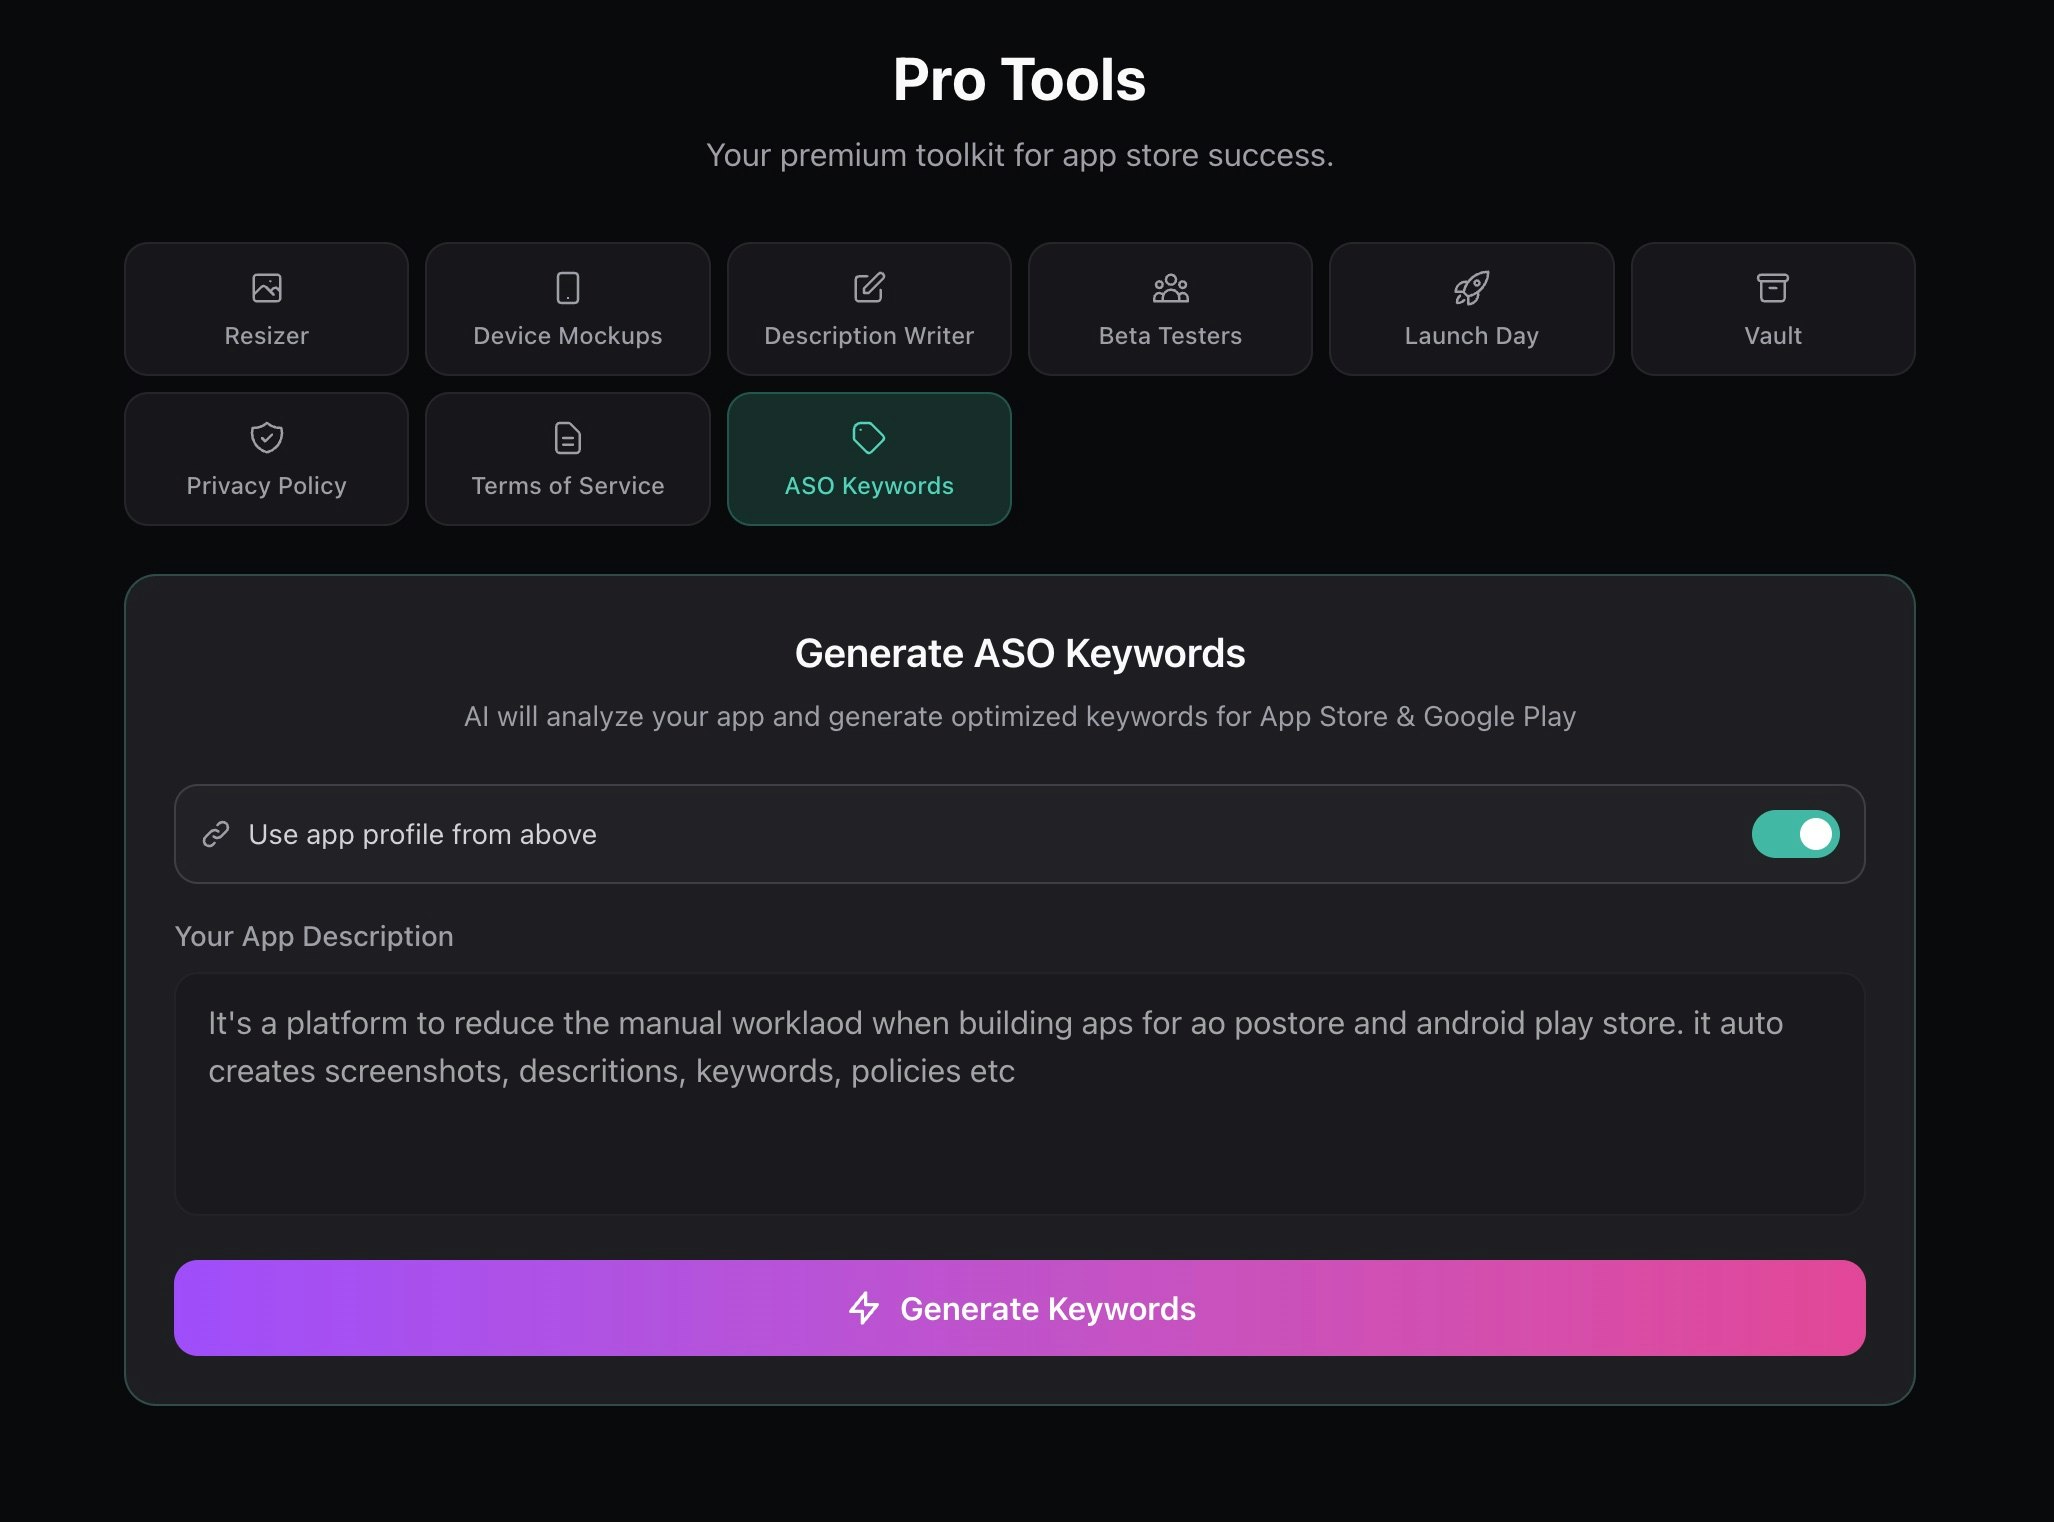
Task: Open the Privacy Policy tool
Action: point(265,458)
